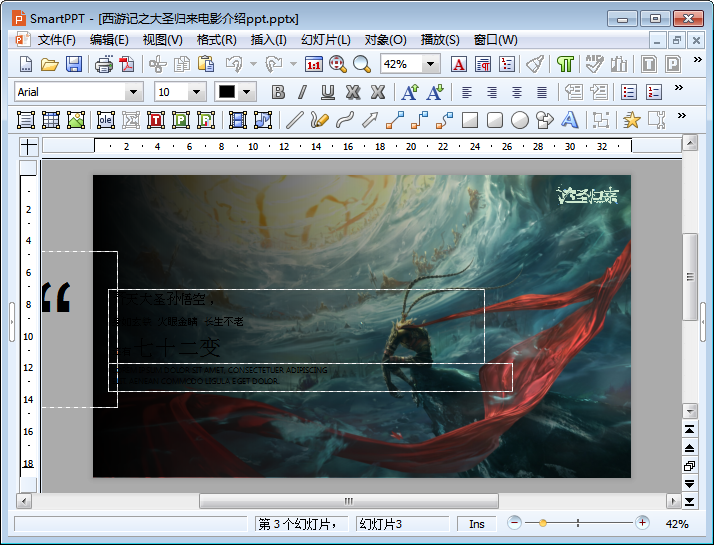This screenshot has height=545, width=714.
Task: Open the font color dropdown arrow
Action: pos(246,92)
